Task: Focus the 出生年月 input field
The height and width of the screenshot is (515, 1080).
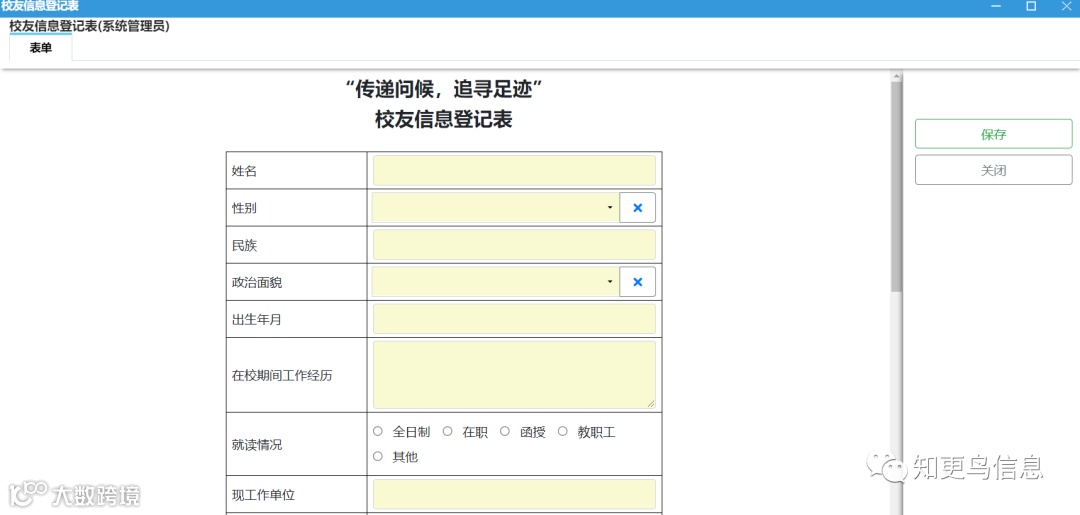Action: pyautogui.click(x=515, y=319)
